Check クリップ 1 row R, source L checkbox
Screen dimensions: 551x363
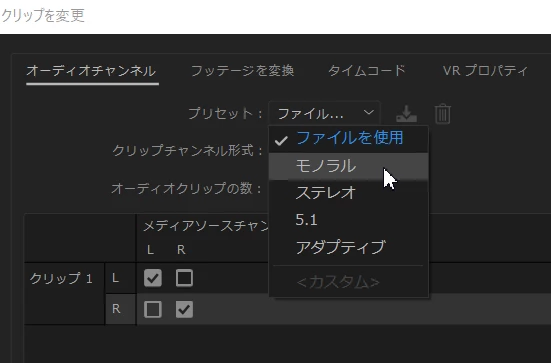click(153, 309)
